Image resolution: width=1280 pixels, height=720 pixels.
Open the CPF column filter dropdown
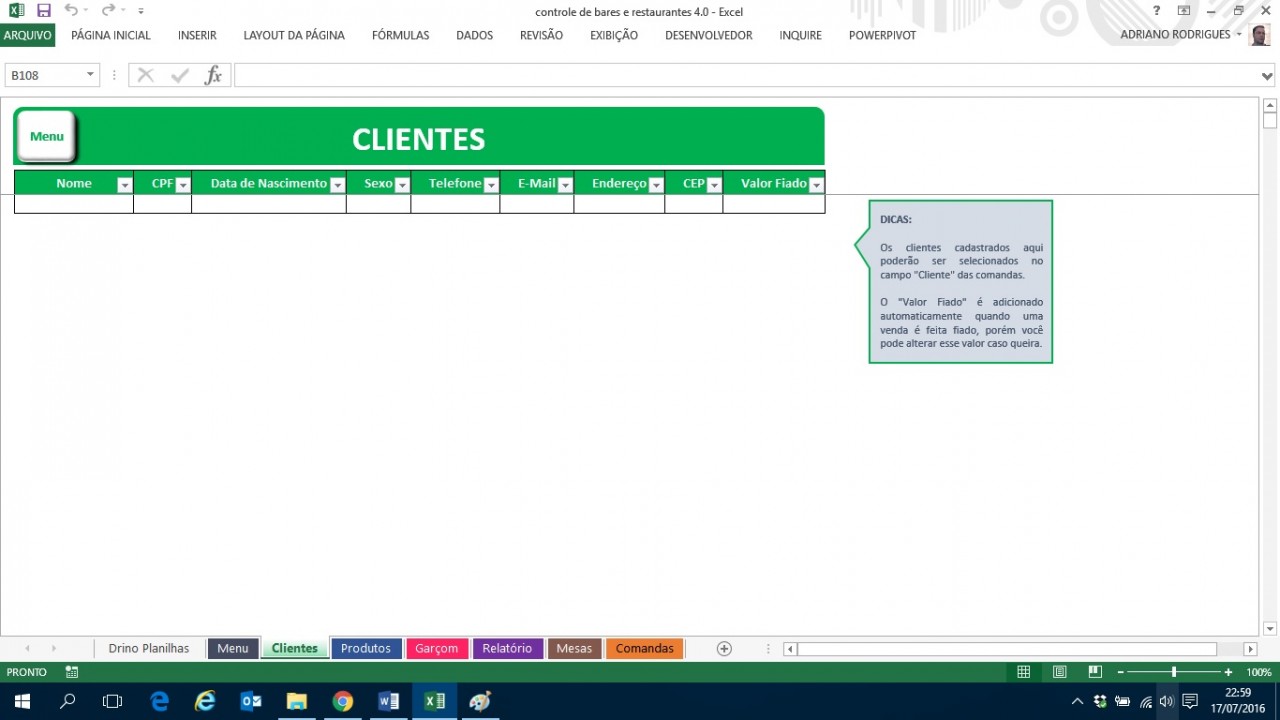183,185
